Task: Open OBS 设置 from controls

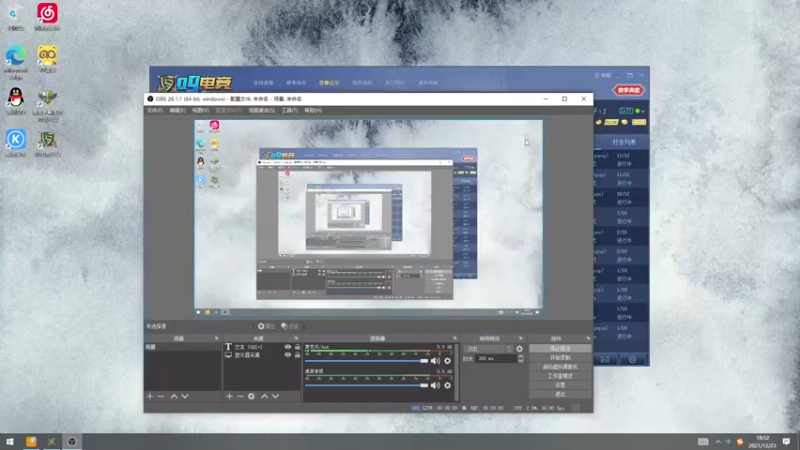Action: pyautogui.click(x=560, y=385)
